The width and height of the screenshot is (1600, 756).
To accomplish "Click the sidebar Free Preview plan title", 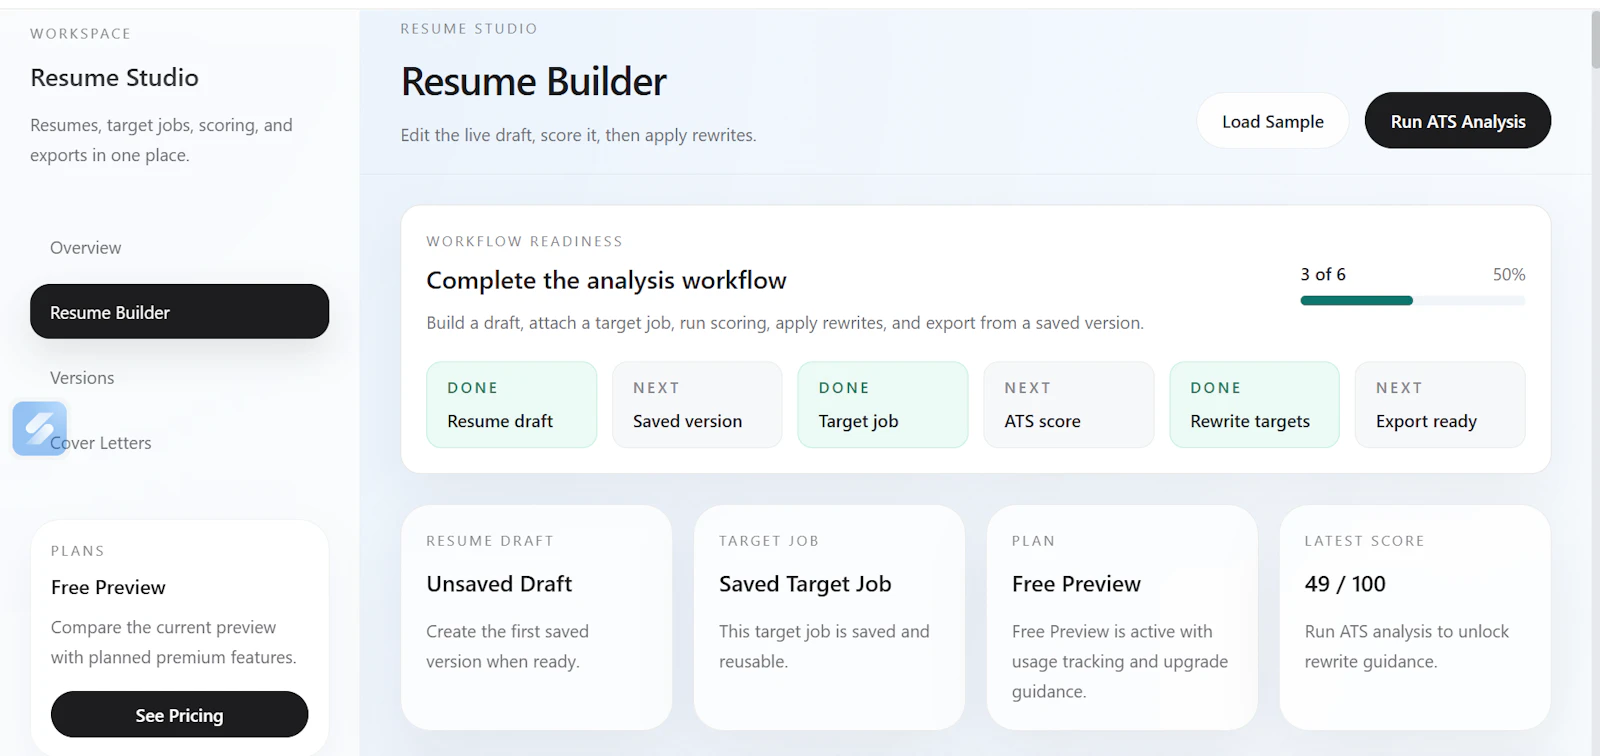I will (108, 588).
